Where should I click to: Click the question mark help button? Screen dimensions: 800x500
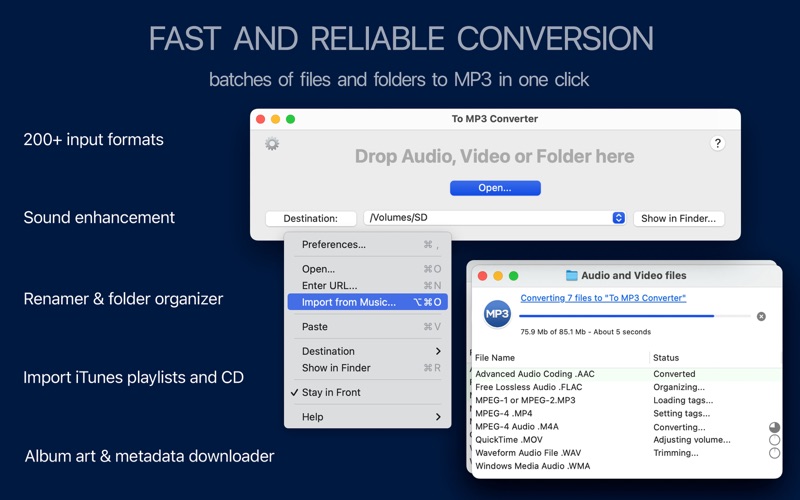click(x=717, y=143)
